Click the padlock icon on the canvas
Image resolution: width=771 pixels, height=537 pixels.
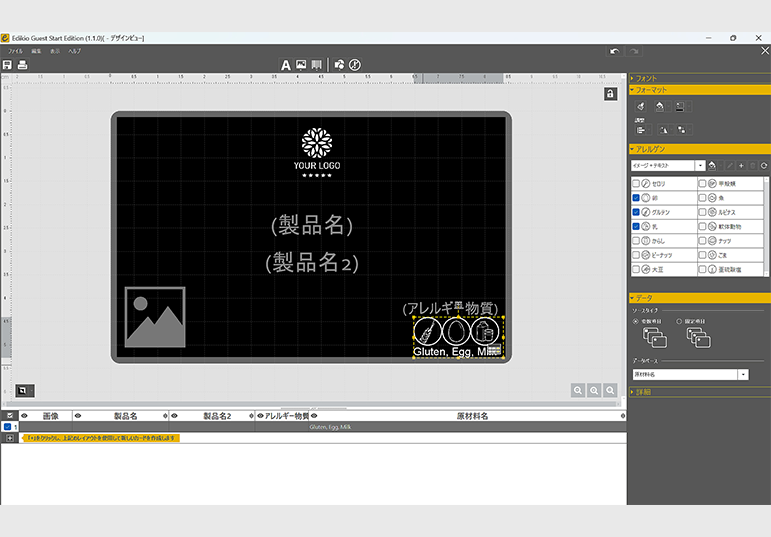tap(610, 94)
